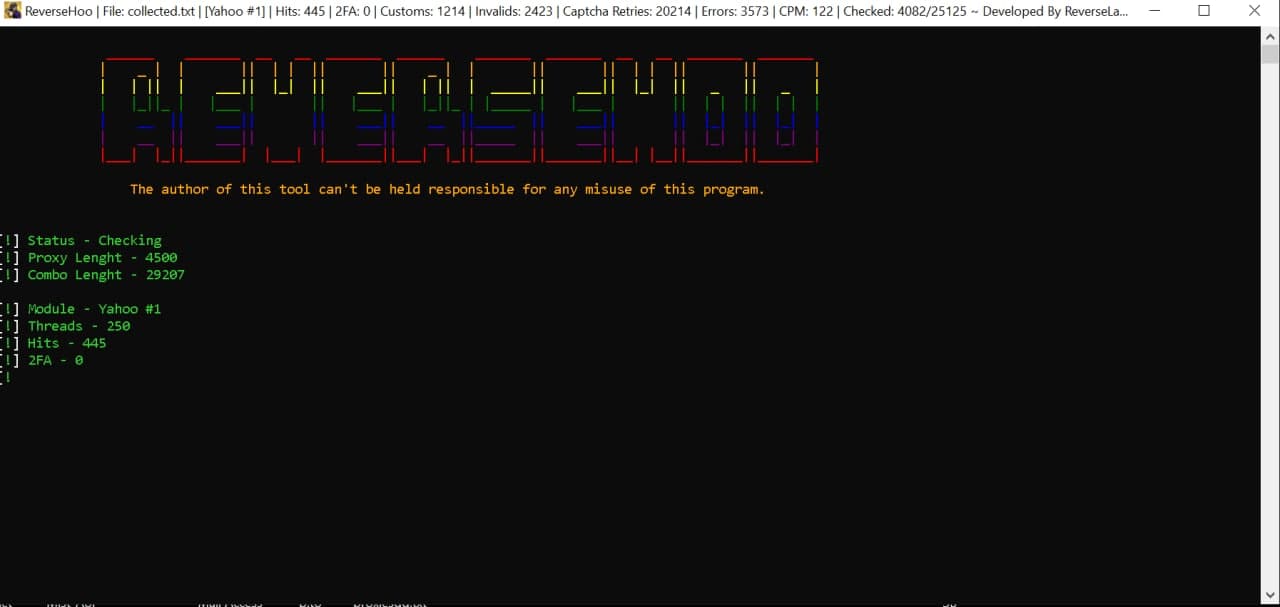Viewport: 1280px width, 607px height.
Task: Click the 'File: collected.txt' label in the title bar
Action: coord(150,11)
